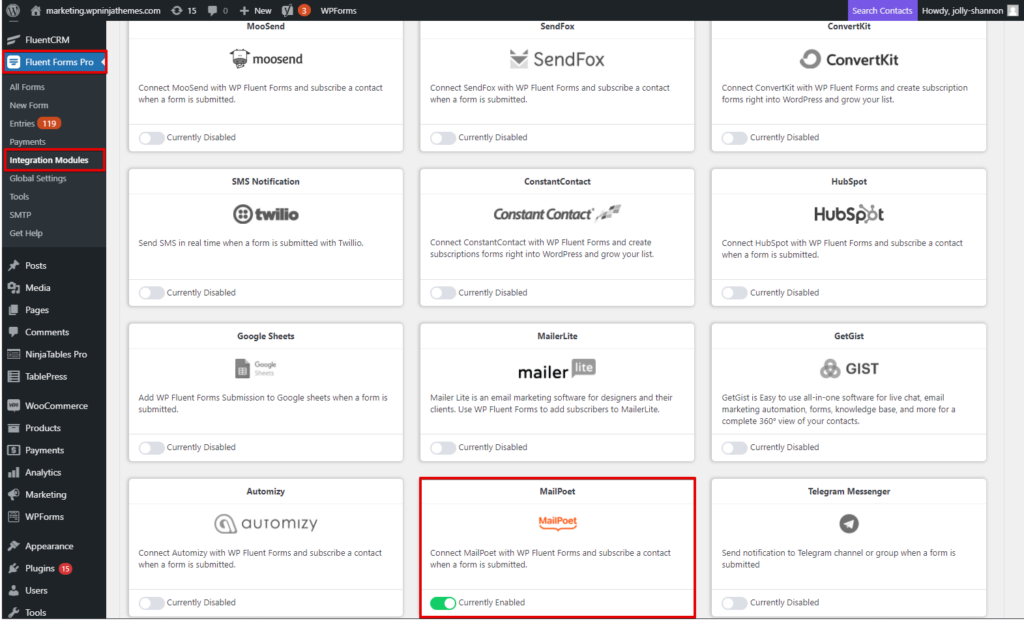1024x621 pixels.
Task: Enable the GetGist integration toggle
Action: pyautogui.click(x=734, y=448)
